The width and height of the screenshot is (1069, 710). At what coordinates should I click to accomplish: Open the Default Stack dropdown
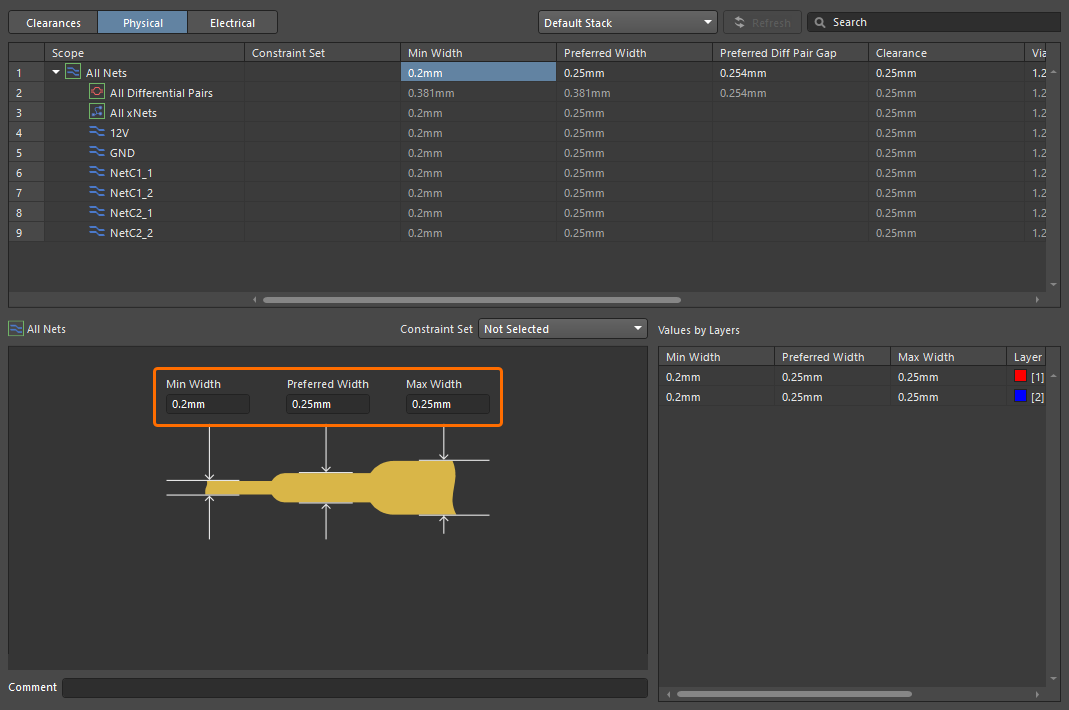pos(627,22)
